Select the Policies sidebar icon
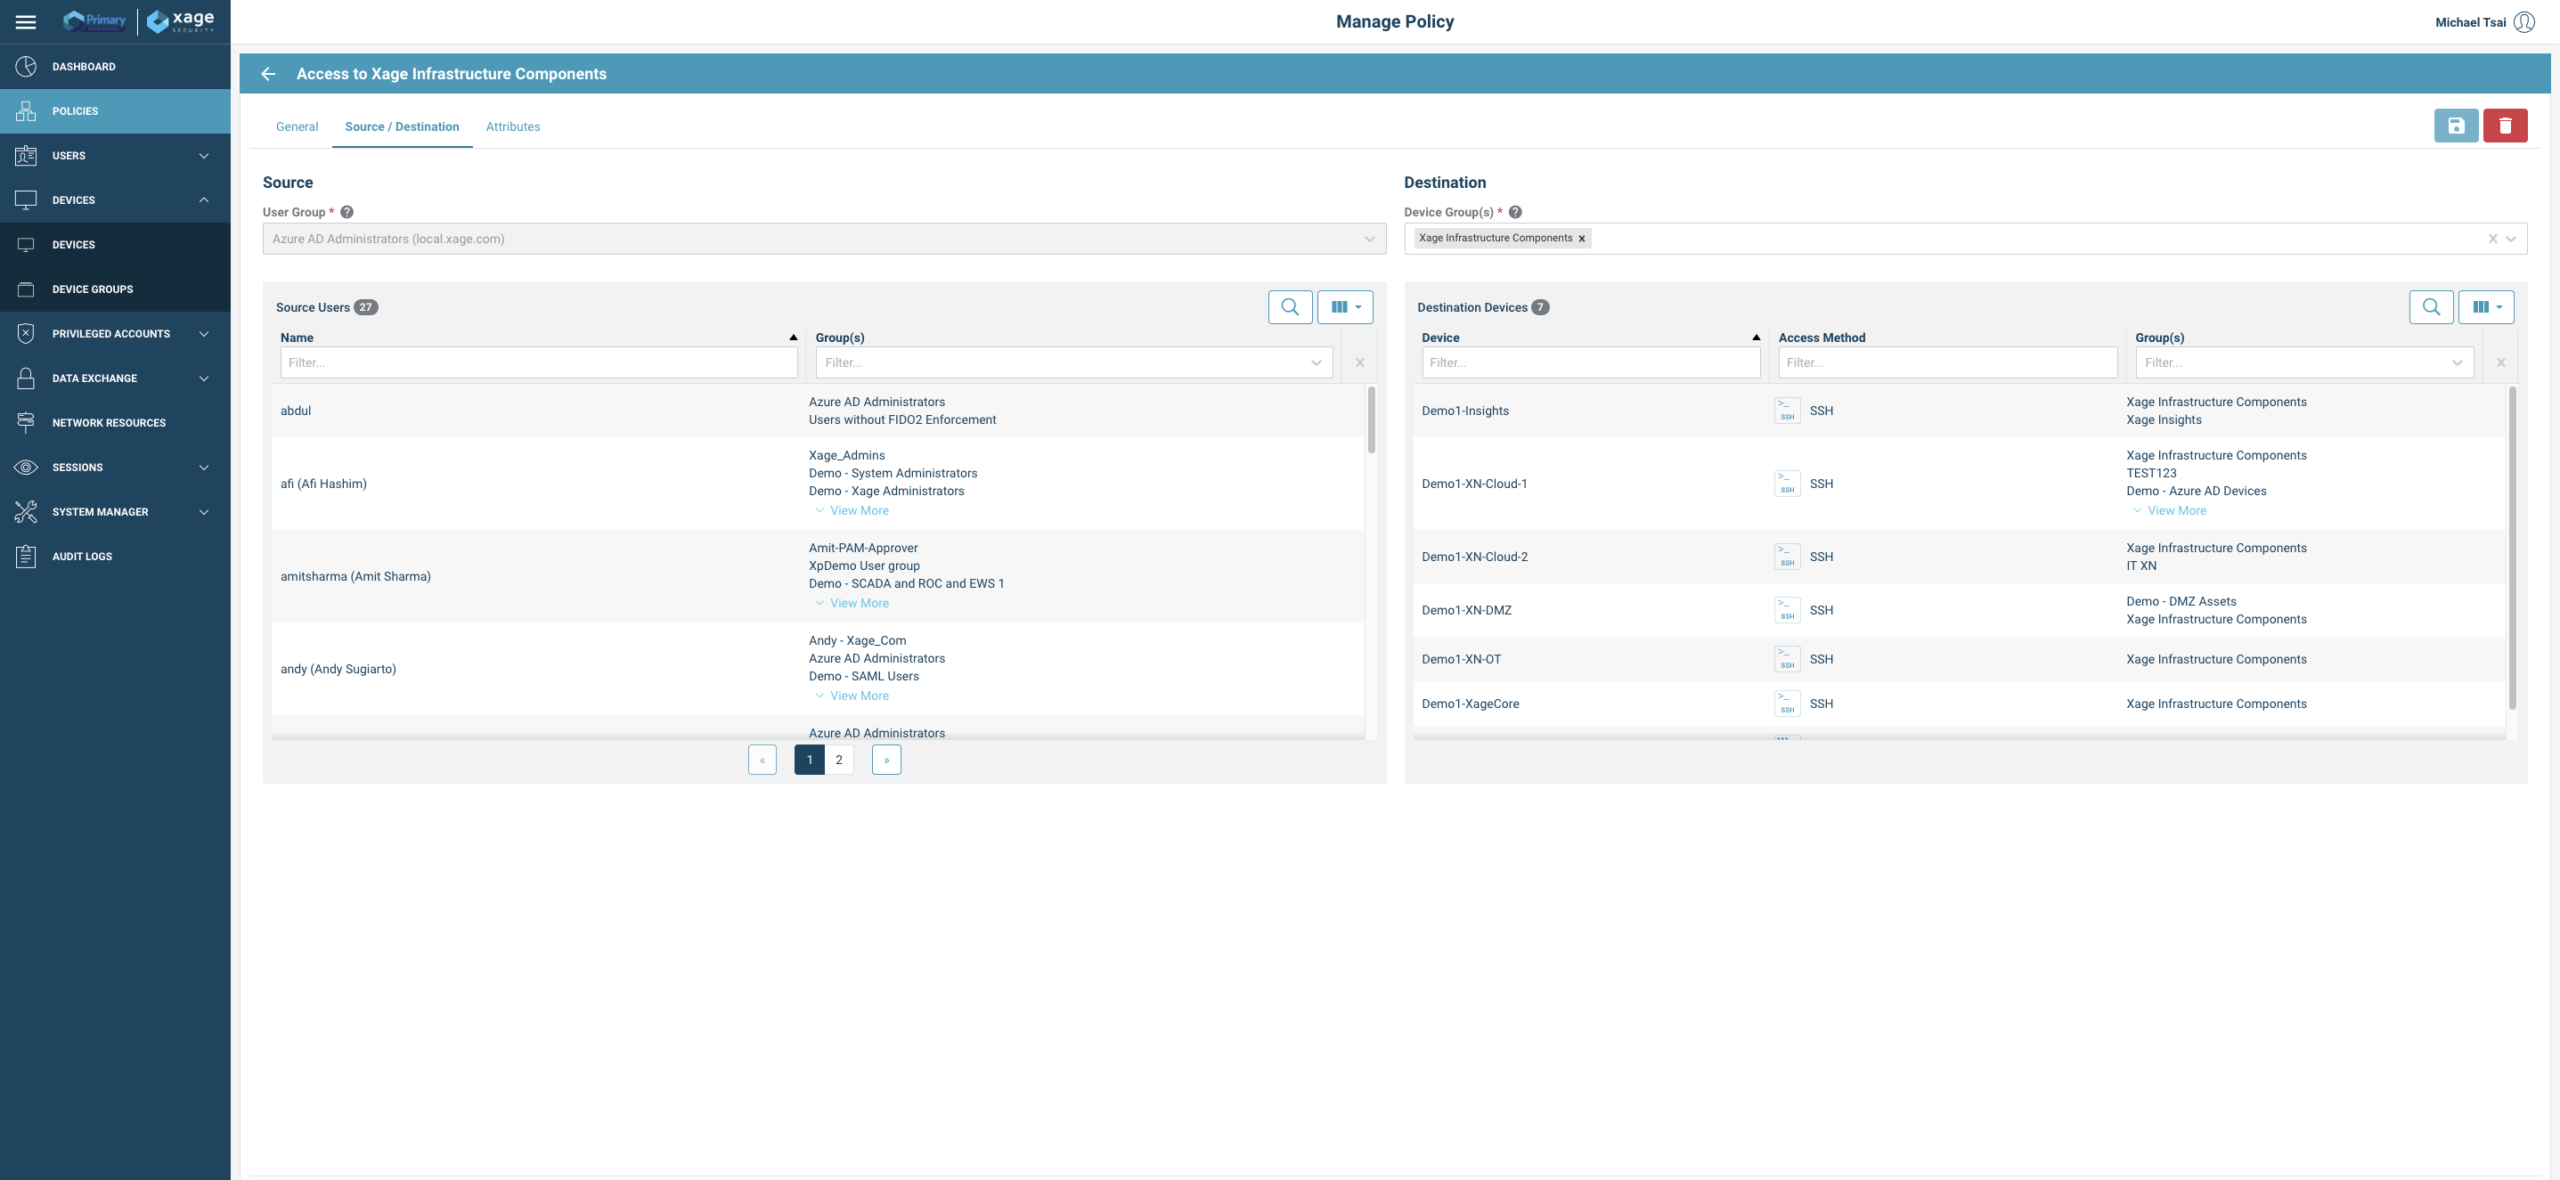Viewport: 2560px width, 1180px height. point(26,111)
